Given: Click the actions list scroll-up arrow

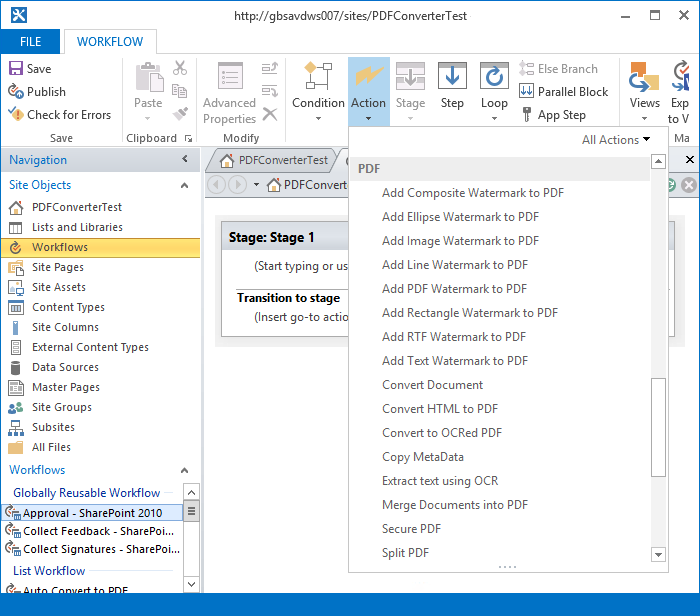Looking at the screenshot, I should coord(658,161).
